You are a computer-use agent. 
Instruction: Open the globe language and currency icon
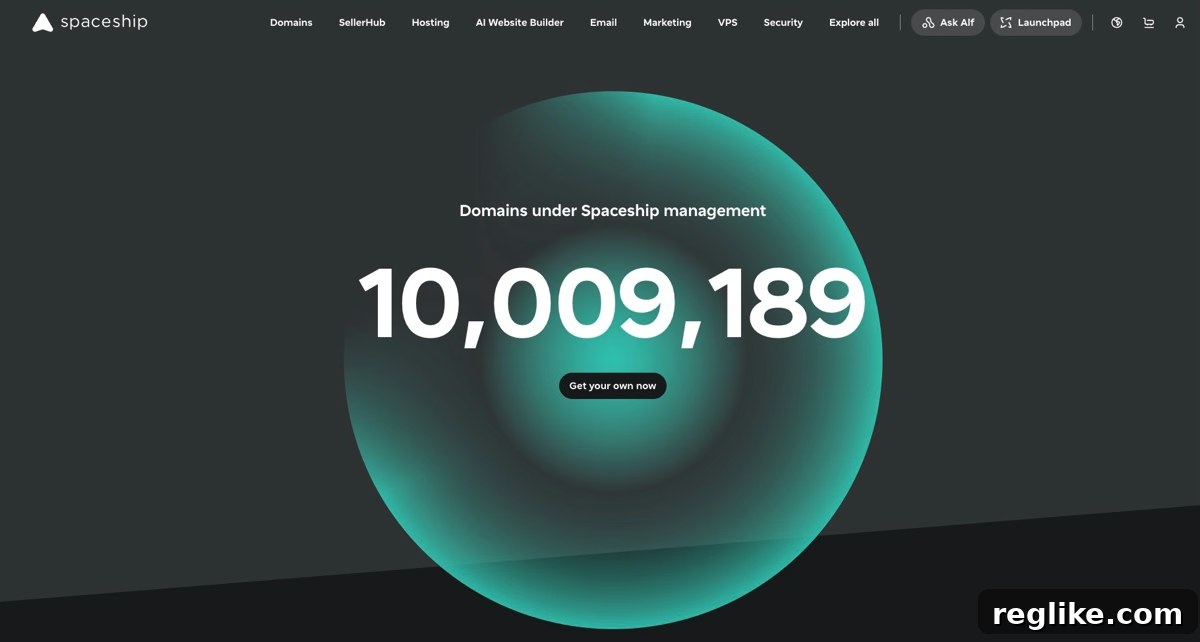tap(1117, 22)
